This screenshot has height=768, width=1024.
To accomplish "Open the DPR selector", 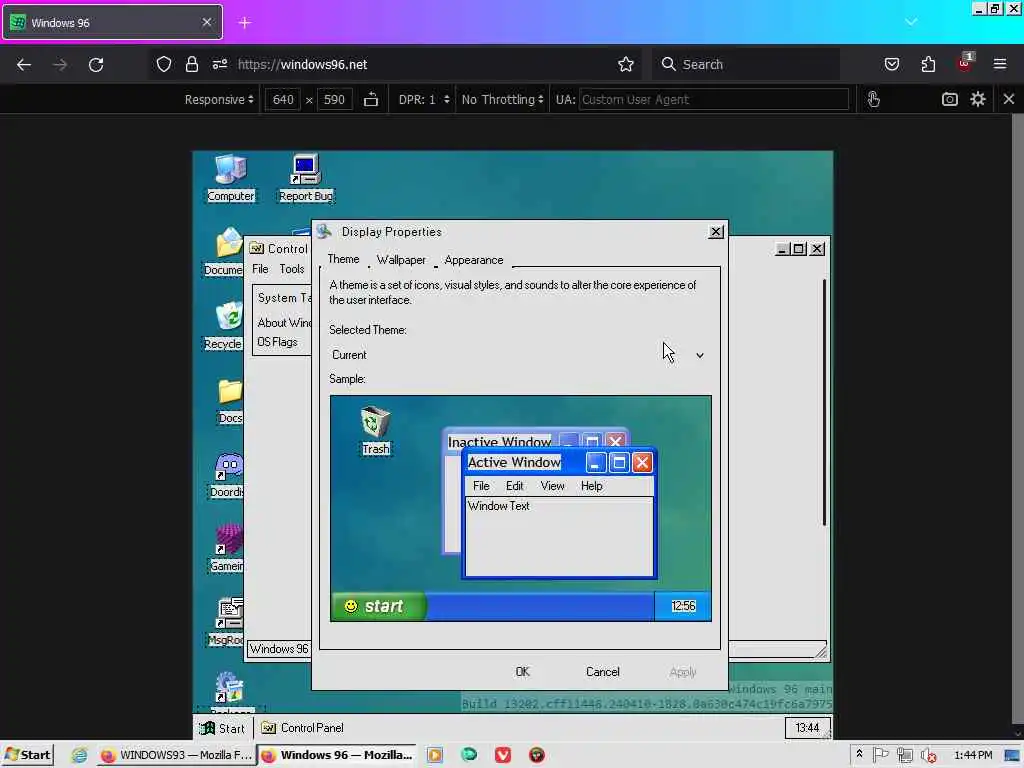I will pyautogui.click(x=424, y=99).
